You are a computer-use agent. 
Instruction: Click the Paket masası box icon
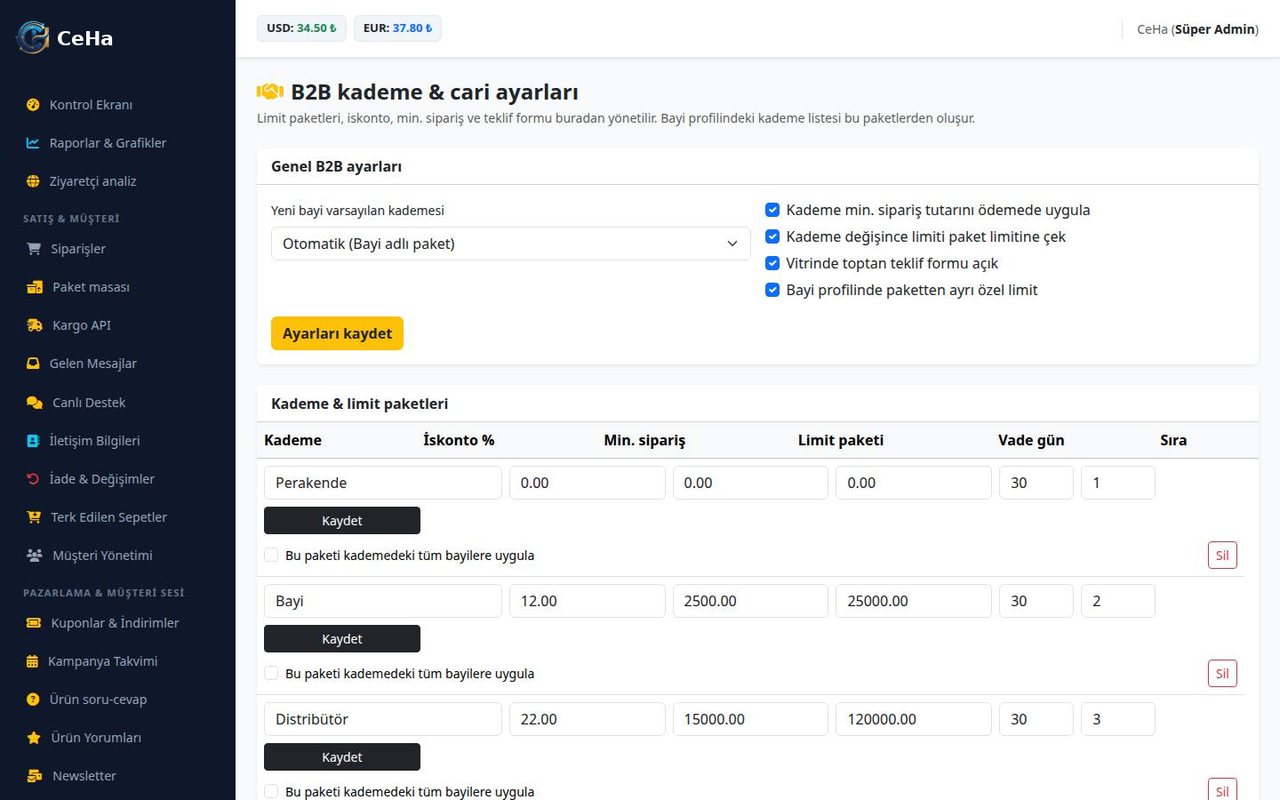(x=35, y=287)
